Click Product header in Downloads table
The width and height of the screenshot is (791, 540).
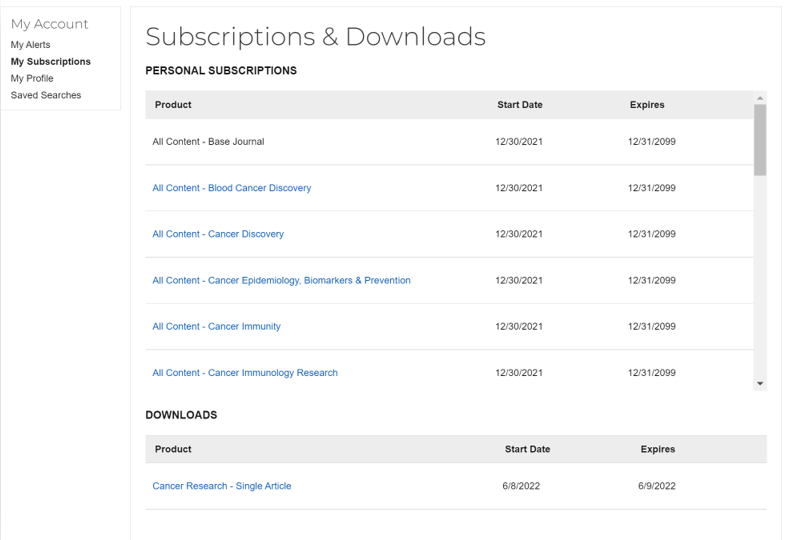point(173,449)
